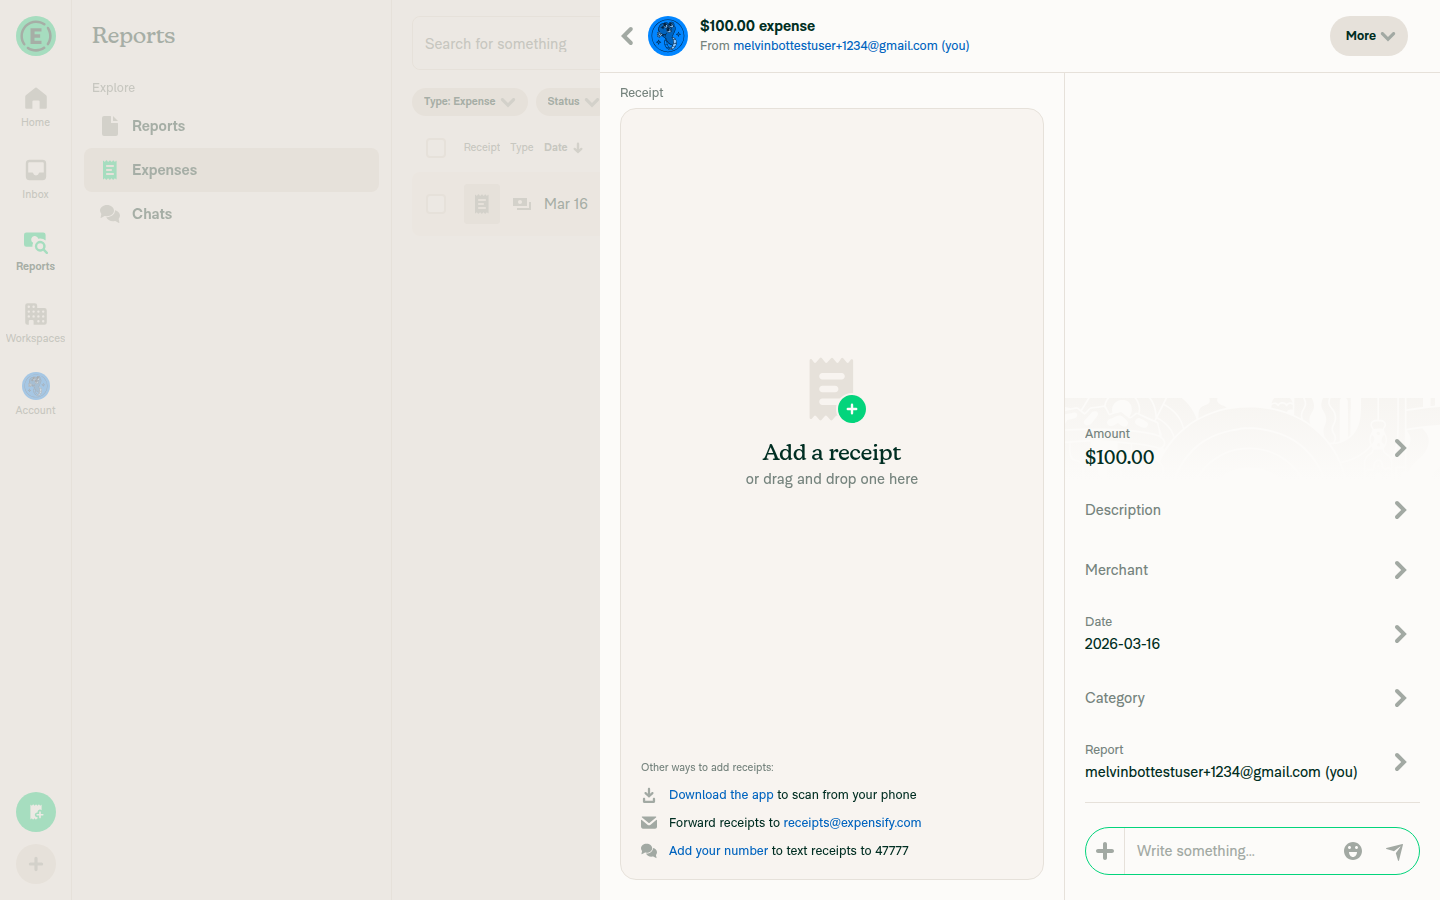Open the Reports search icon in sidebar

tap(35, 250)
